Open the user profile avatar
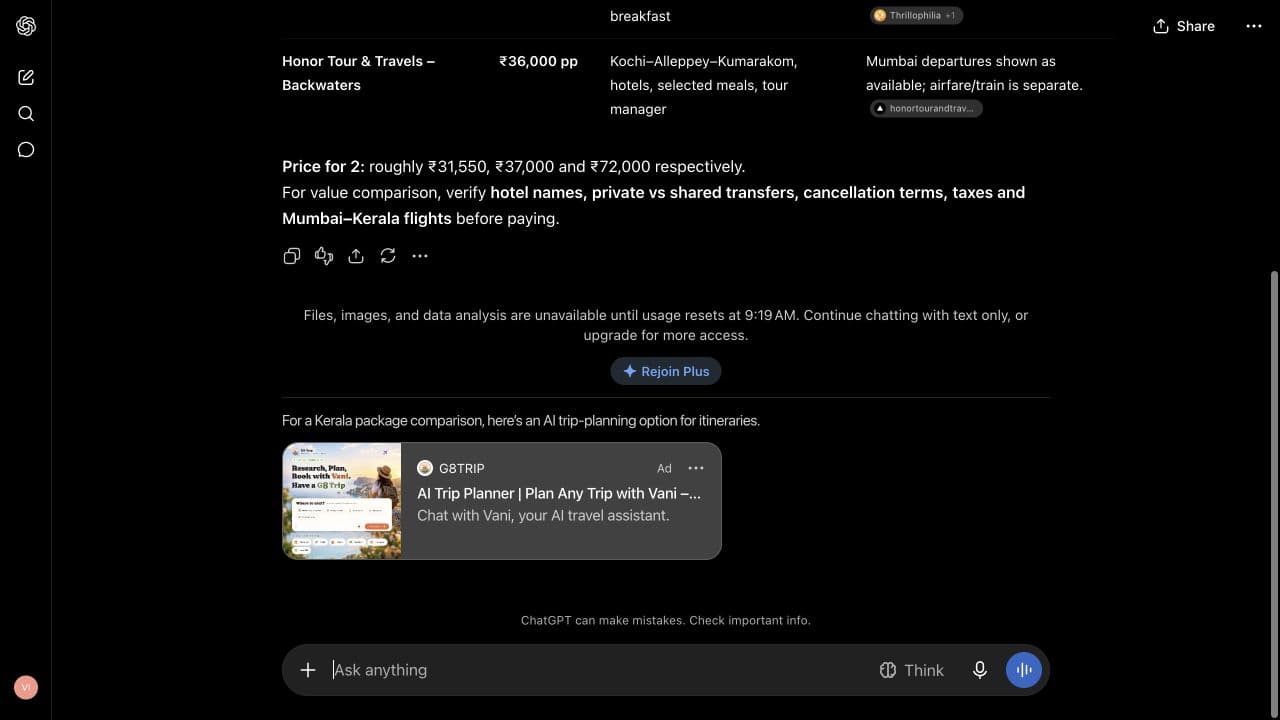This screenshot has width=1280, height=720. click(x=26, y=687)
